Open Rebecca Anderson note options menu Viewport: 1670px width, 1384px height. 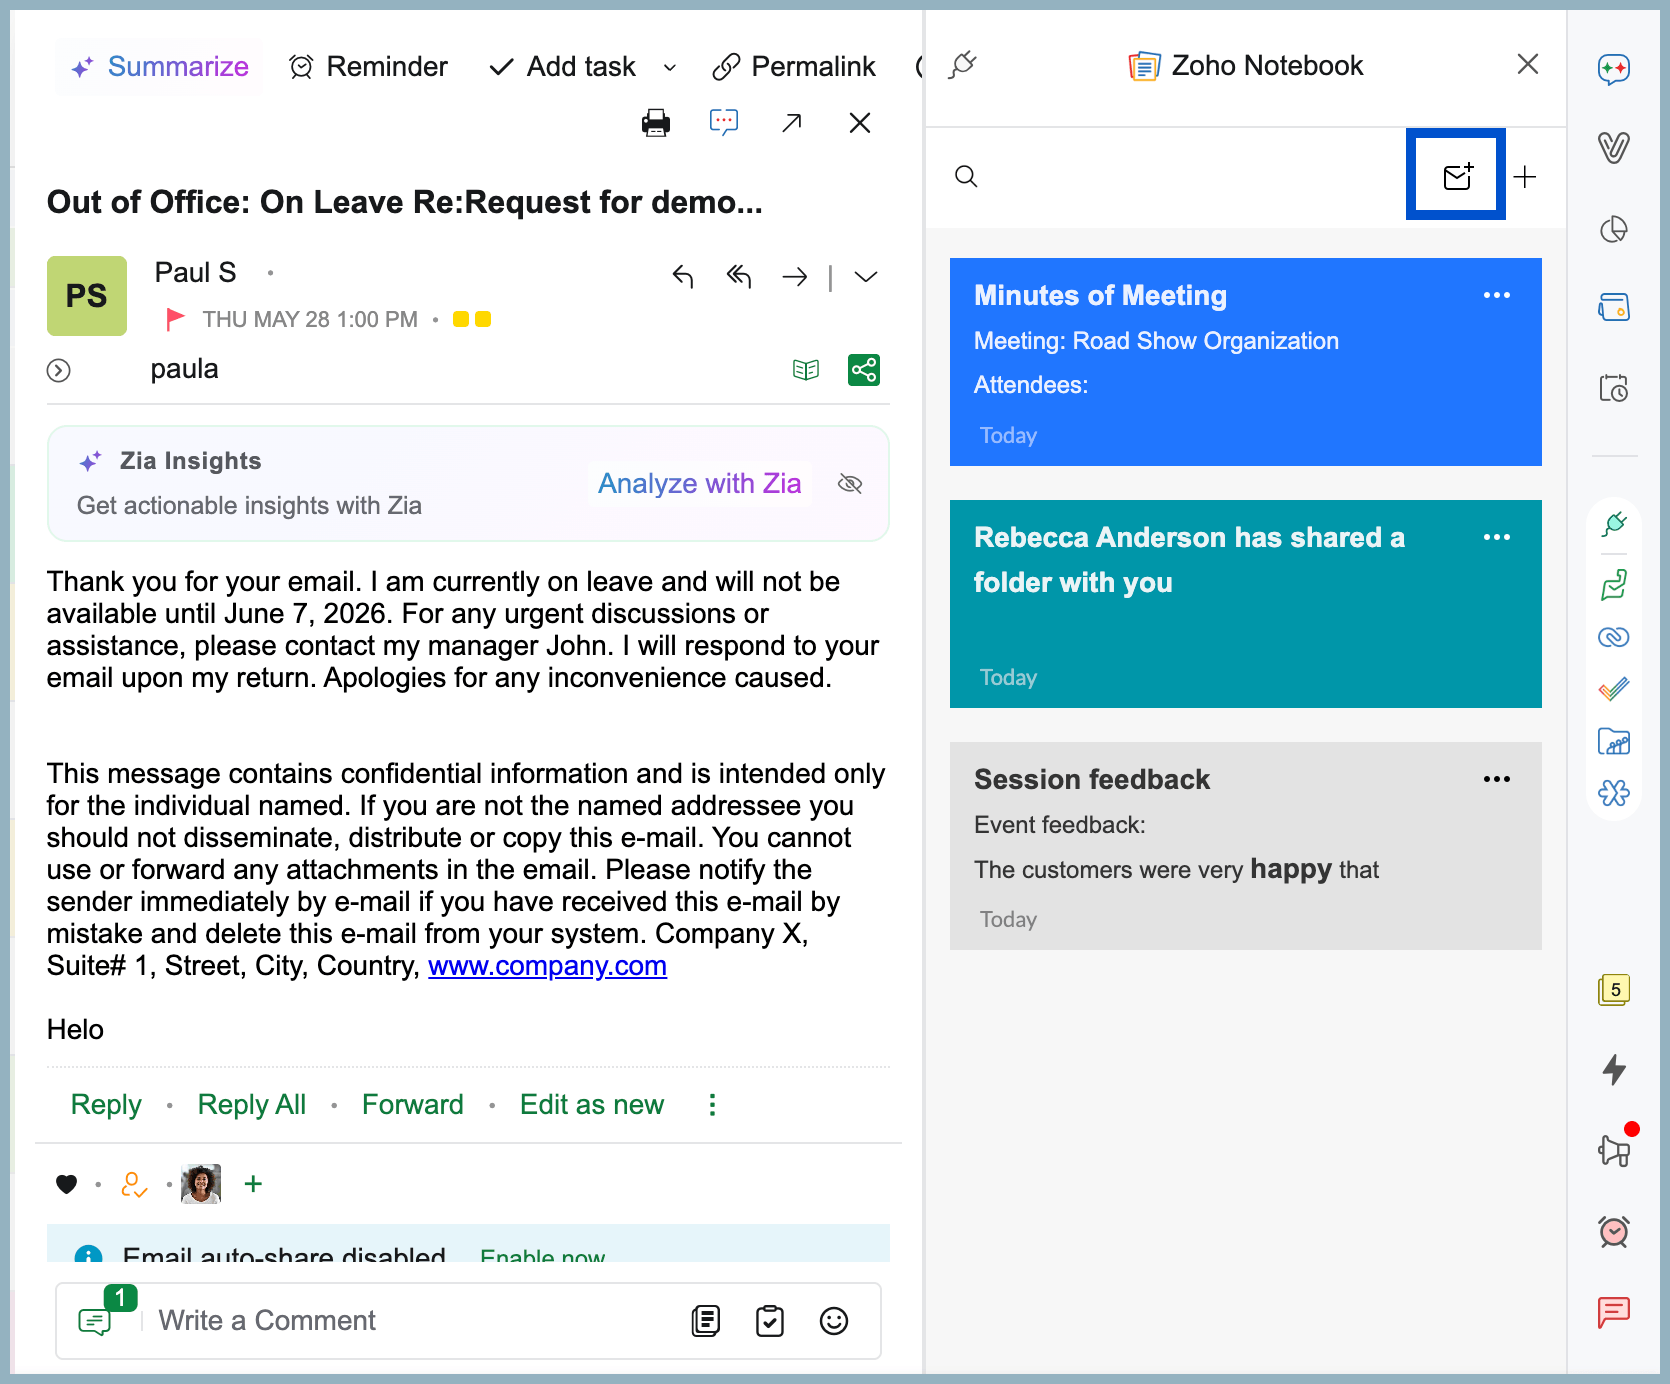tap(1497, 537)
